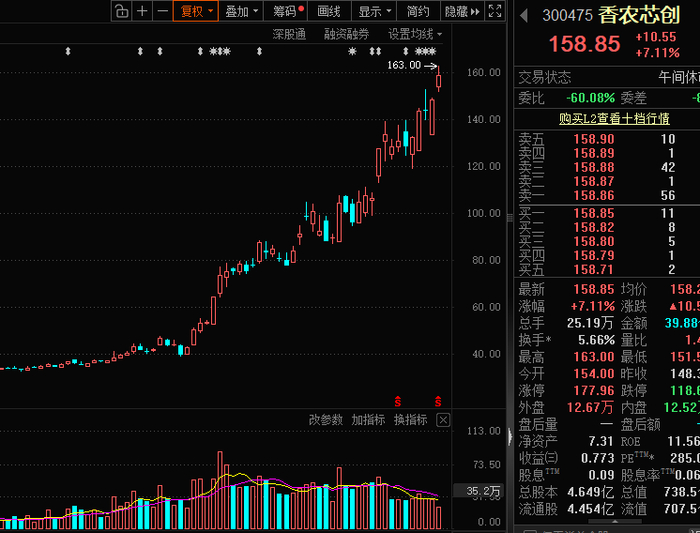Click the 卖三 price 158.88
The height and width of the screenshot is (533, 700).
(594, 167)
